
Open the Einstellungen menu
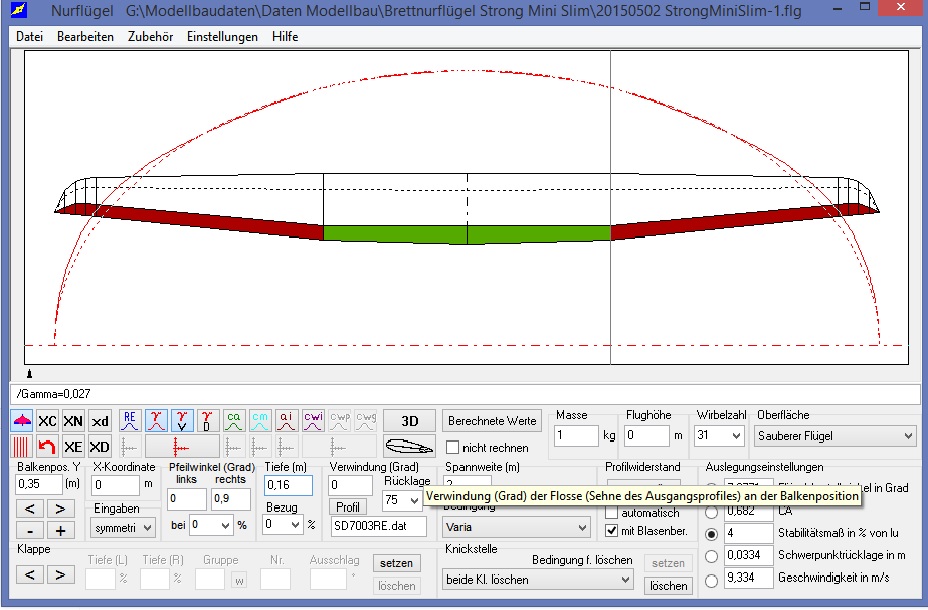pos(222,37)
